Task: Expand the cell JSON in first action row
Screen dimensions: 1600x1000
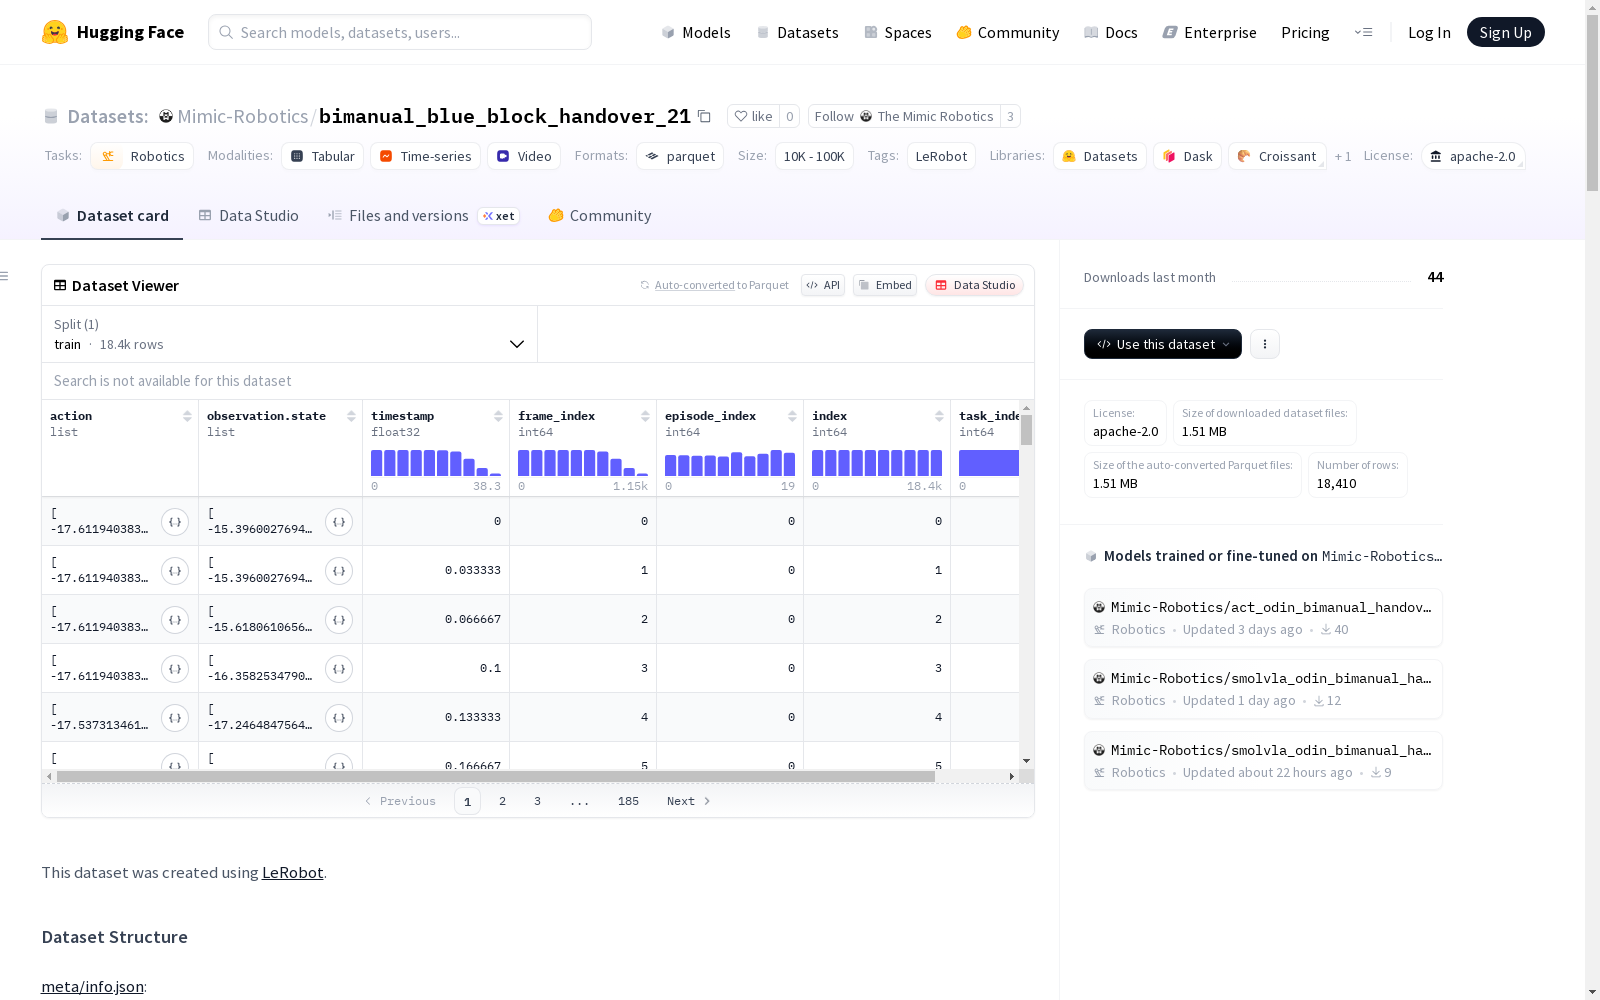Action: point(175,521)
